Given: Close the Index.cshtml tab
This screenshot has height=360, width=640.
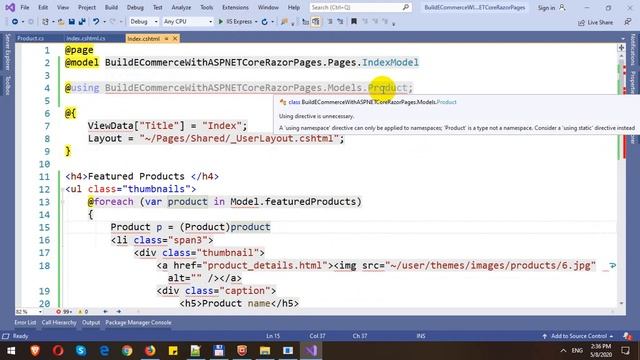Looking at the screenshot, I should [x=175, y=38].
